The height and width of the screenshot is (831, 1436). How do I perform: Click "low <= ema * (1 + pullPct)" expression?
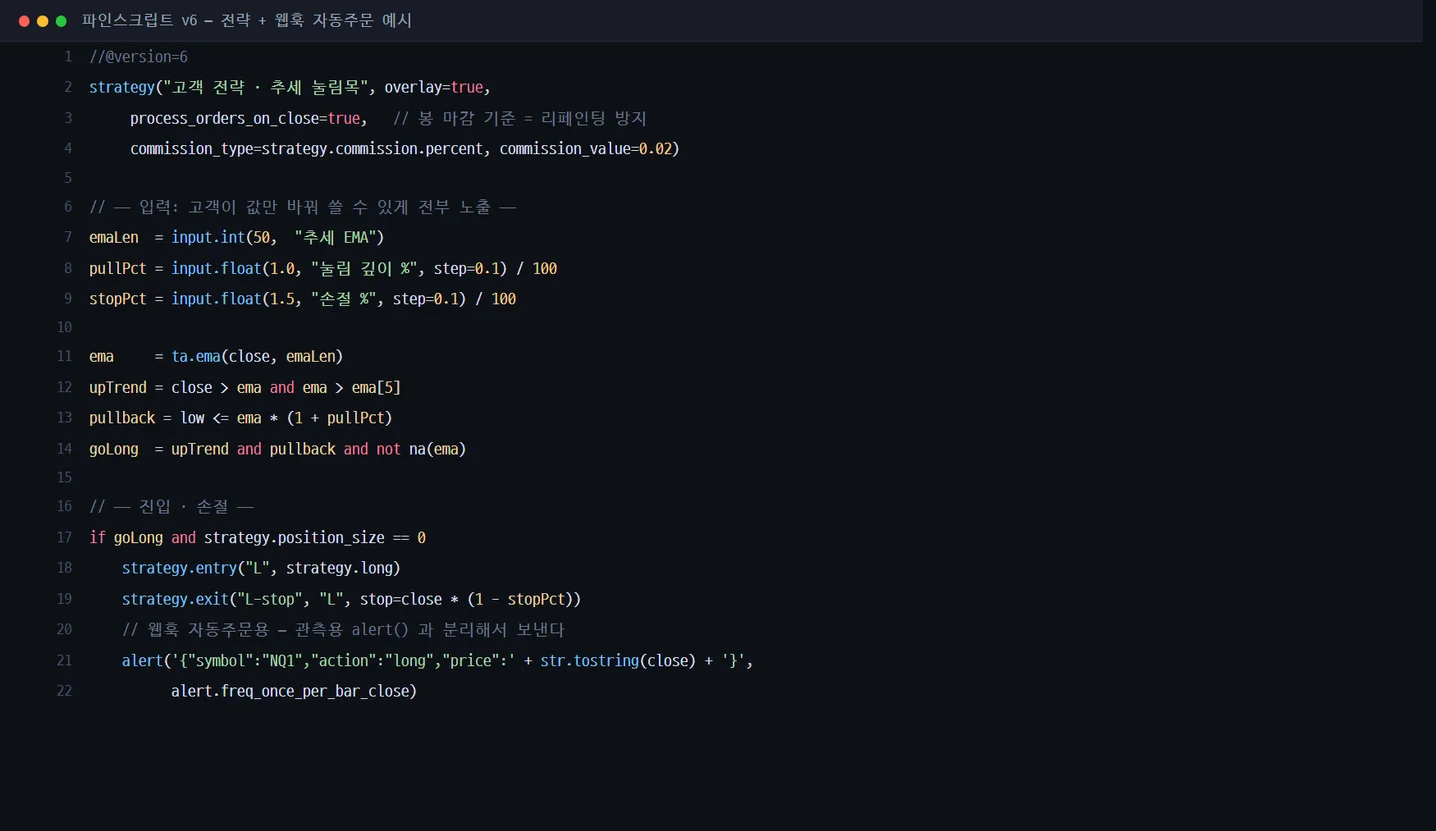286,418
